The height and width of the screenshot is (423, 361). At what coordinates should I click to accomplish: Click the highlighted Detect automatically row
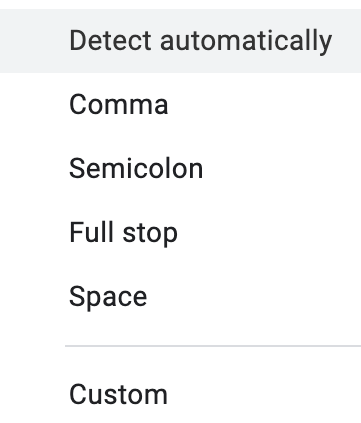pos(180,41)
